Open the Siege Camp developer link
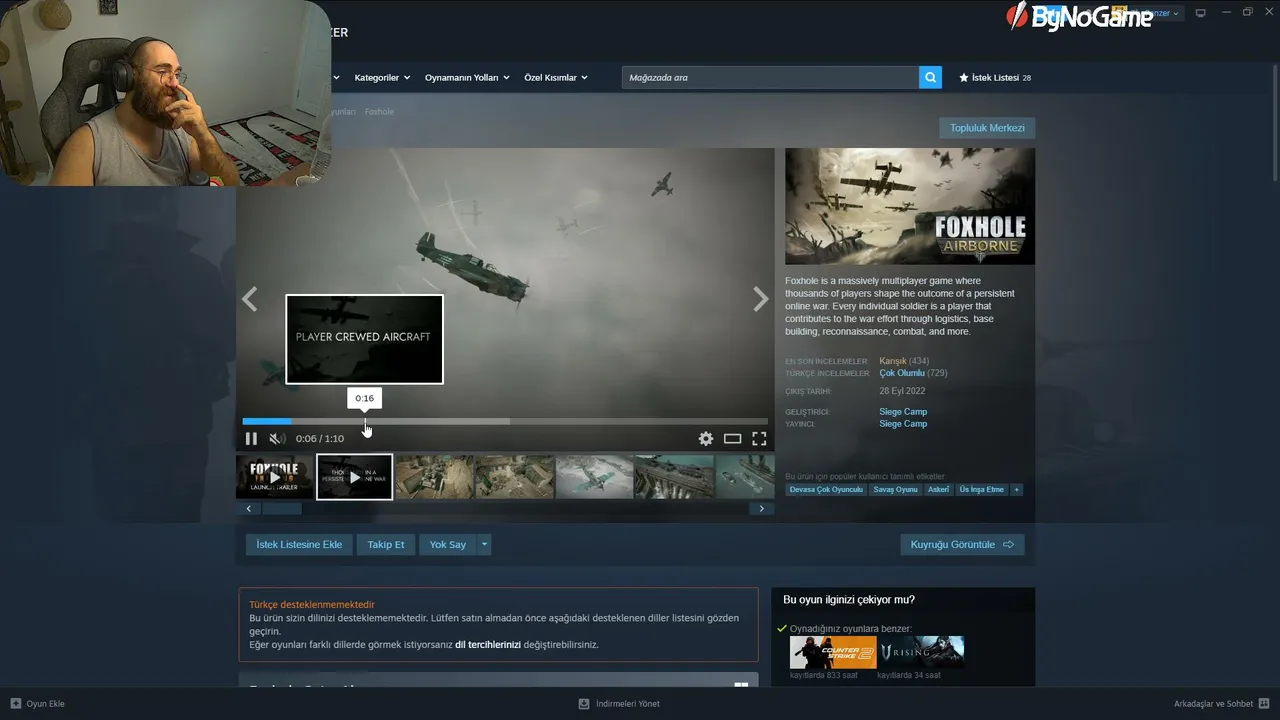This screenshot has width=1280, height=720. (903, 412)
